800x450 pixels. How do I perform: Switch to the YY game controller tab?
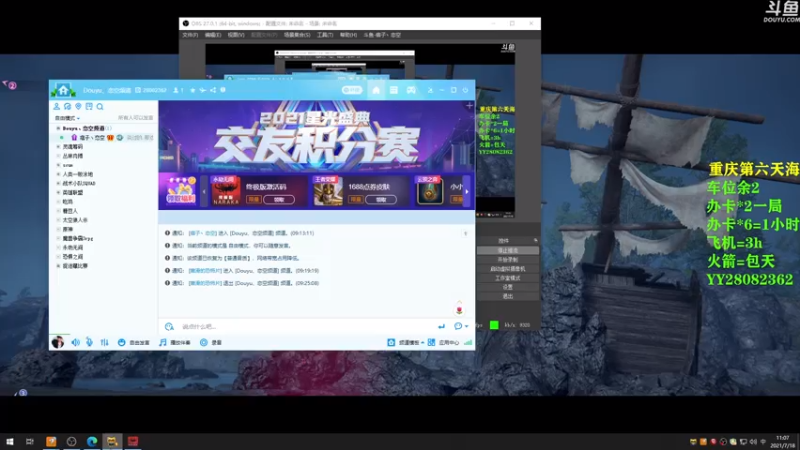411,90
